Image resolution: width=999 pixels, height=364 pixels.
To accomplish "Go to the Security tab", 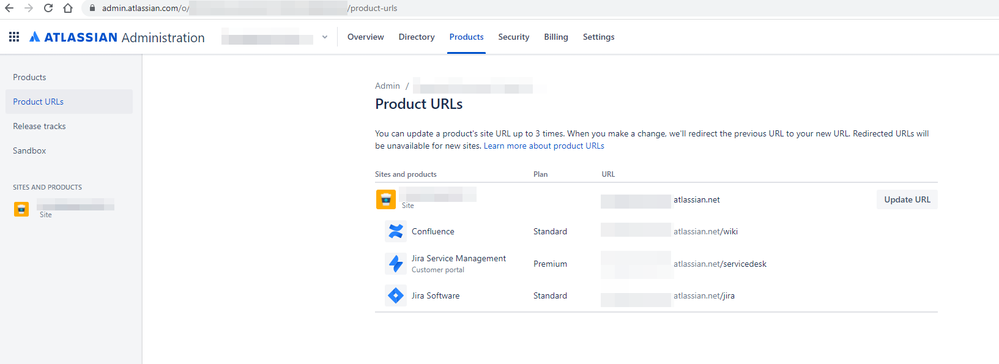I will tap(514, 37).
